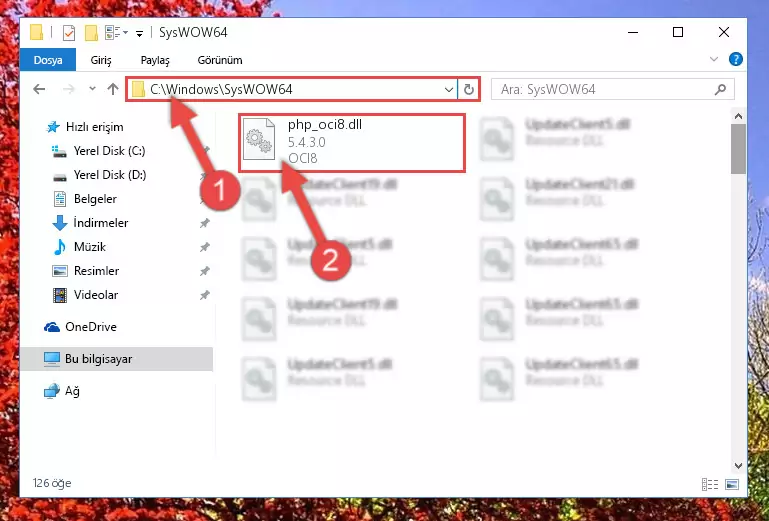Click the back navigation arrow
The height and width of the screenshot is (521, 769).
39,89
